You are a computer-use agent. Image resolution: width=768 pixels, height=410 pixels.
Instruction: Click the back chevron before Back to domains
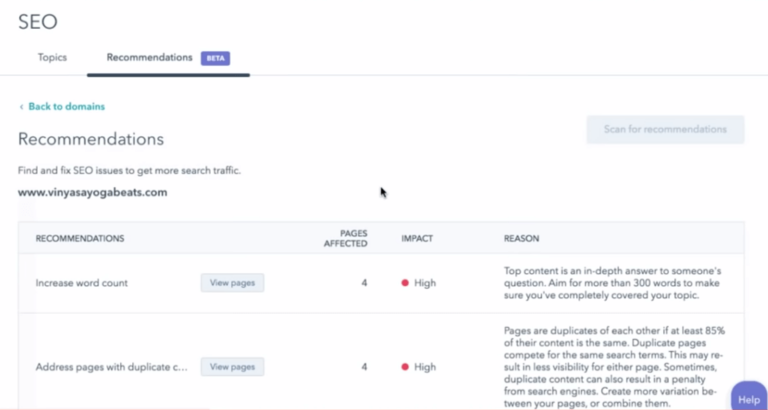pos(21,107)
